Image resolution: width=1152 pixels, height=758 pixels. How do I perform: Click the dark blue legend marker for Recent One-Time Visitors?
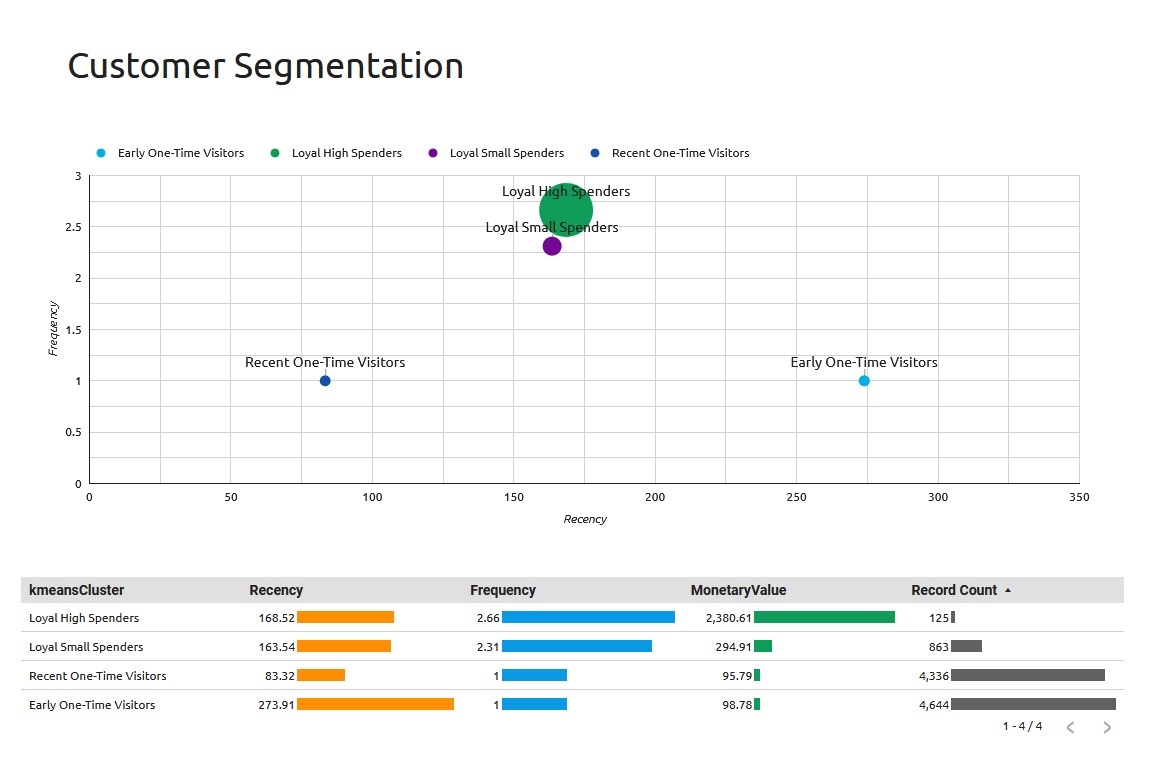595,152
